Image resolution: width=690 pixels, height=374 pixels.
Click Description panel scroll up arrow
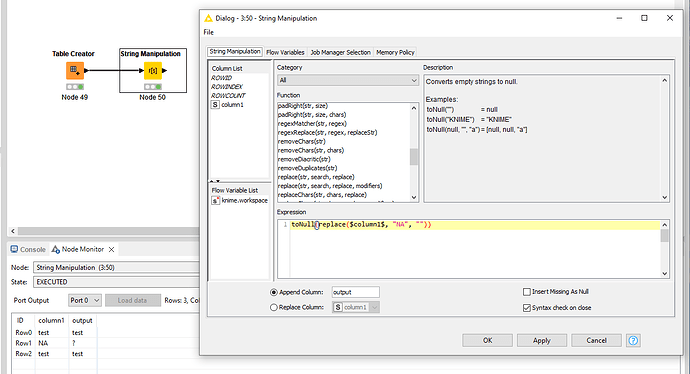click(664, 81)
